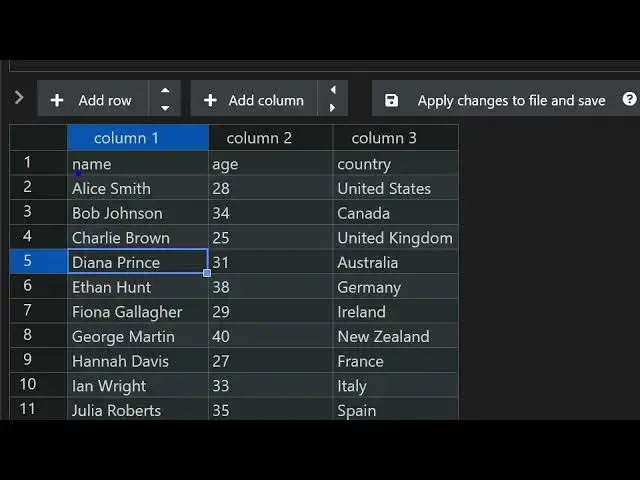This screenshot has height=480, width=640.
Task: Select the 'Ethan Hunt' cell
Action: [x=138, y=287]
